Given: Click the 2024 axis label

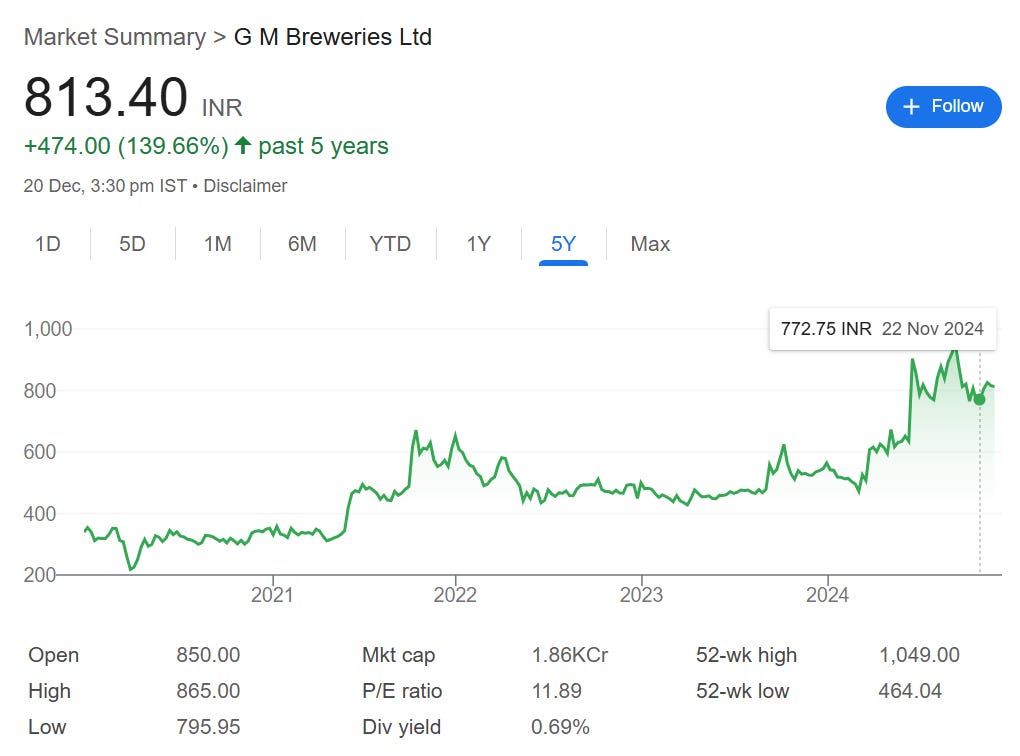Looking at the screenshot, I should 827,595.
